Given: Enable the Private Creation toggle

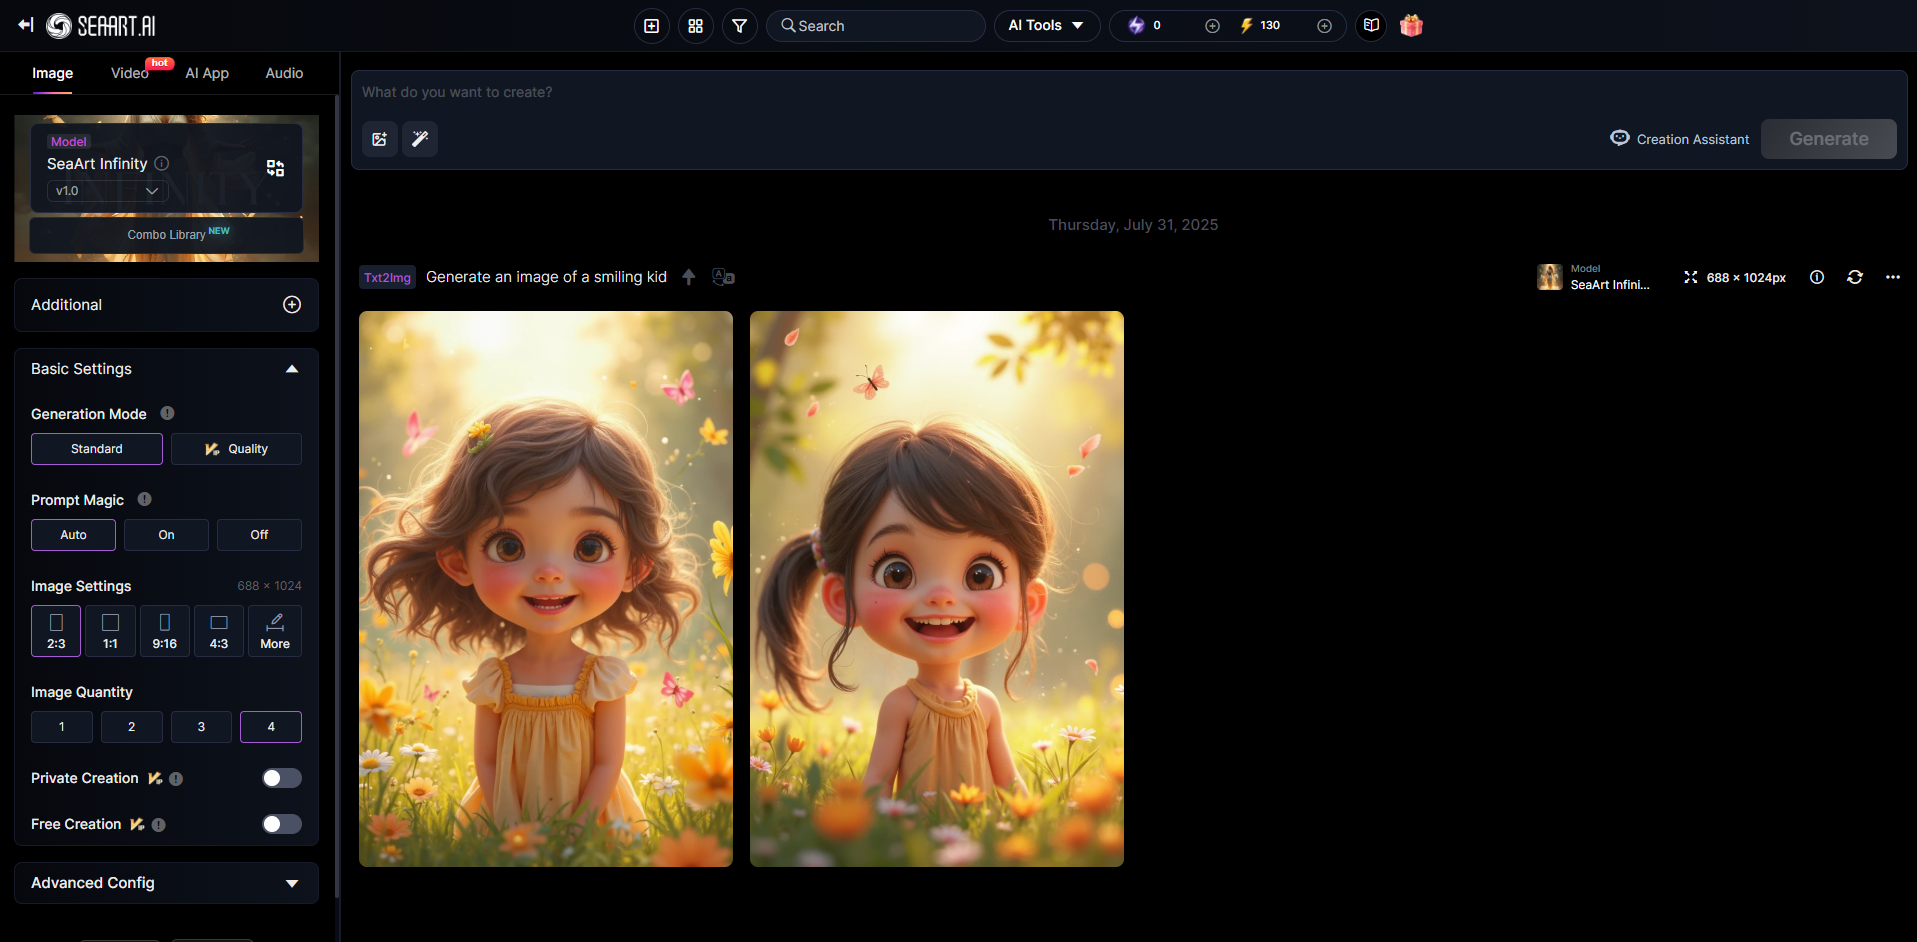Looking at the screenshot, I should point(281,778).
